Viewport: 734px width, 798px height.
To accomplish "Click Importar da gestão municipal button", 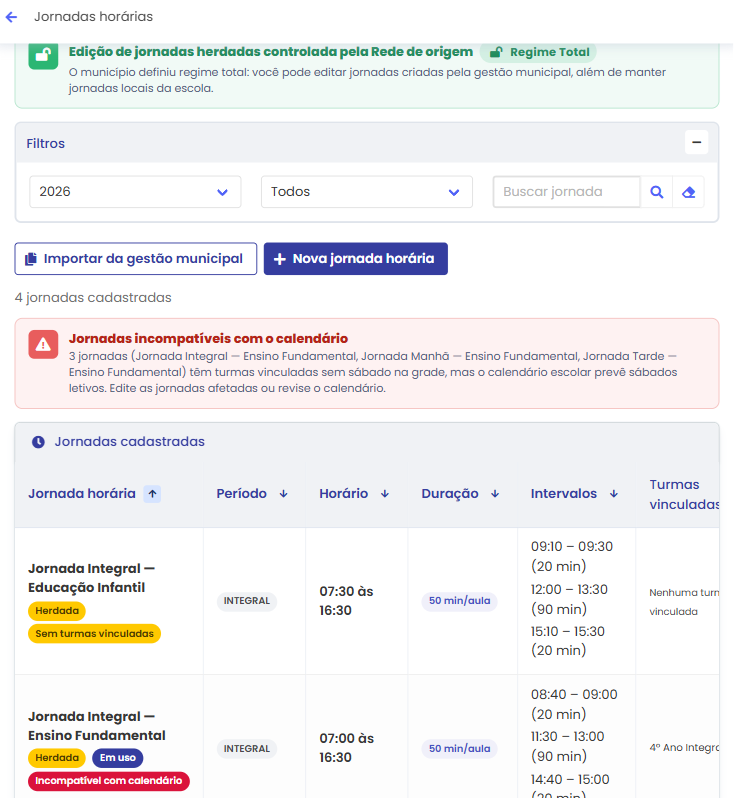I will click(136, 259).
